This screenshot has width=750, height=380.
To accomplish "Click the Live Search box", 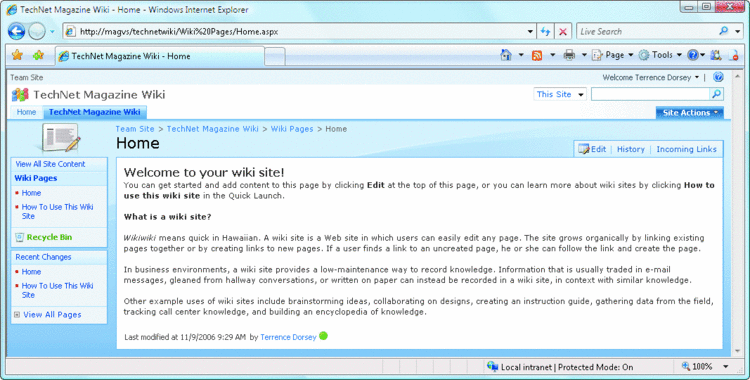I will 647,32.
